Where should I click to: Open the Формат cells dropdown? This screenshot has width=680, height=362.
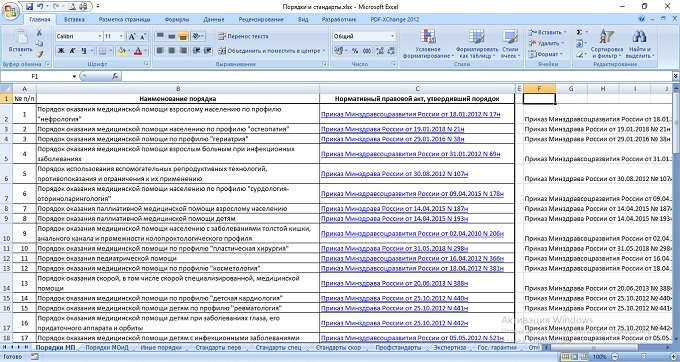[546, 54]
